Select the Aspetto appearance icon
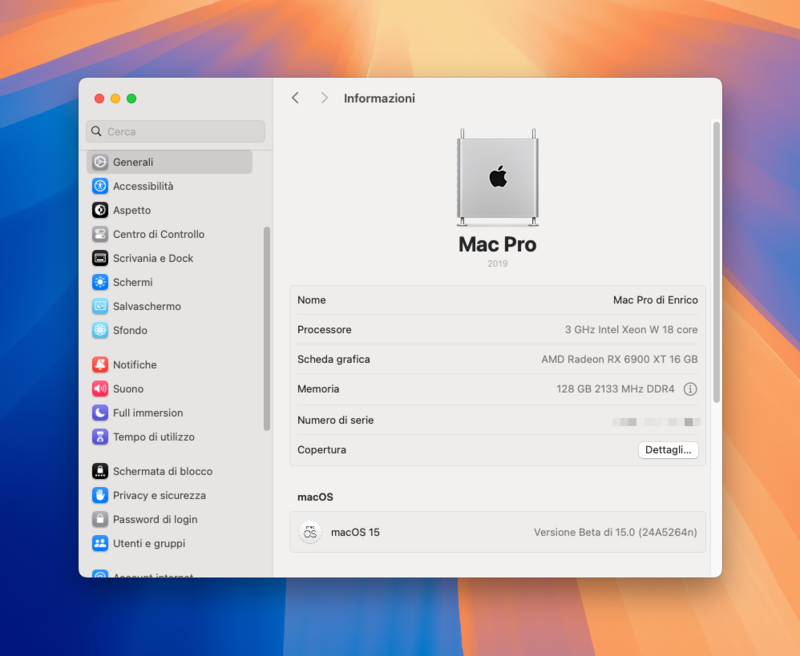This screenshot has width=800, height=656. (100, 210)
